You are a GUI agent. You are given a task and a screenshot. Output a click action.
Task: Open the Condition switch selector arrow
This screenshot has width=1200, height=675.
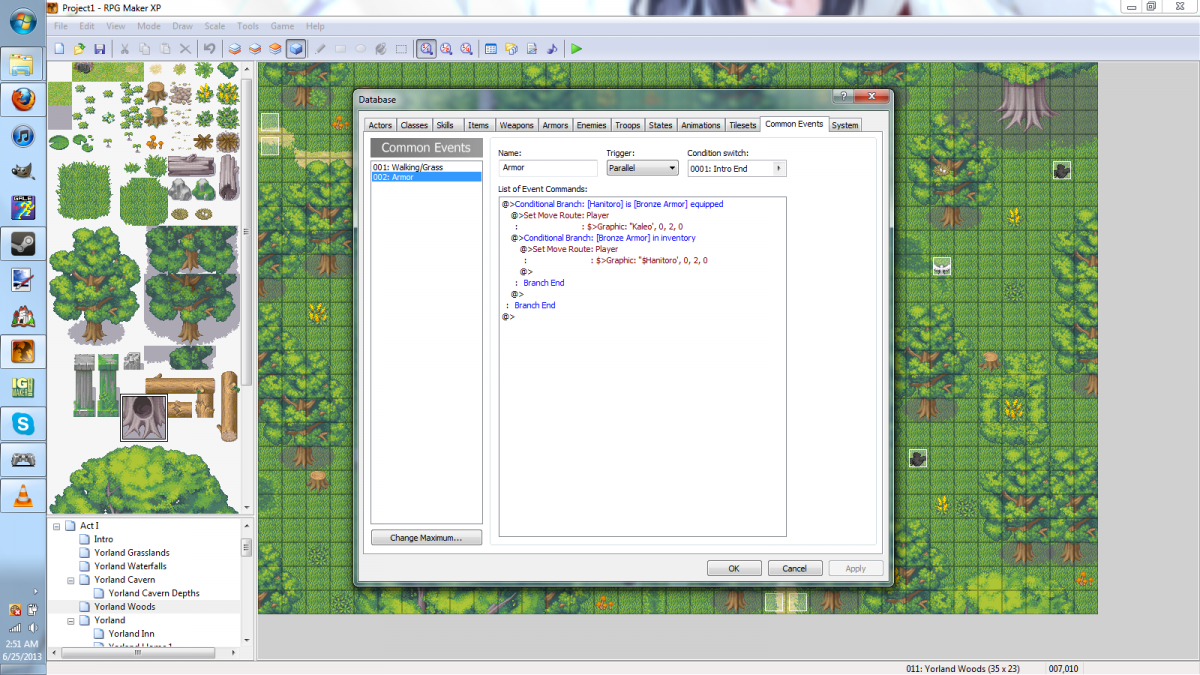coord(780,168)
